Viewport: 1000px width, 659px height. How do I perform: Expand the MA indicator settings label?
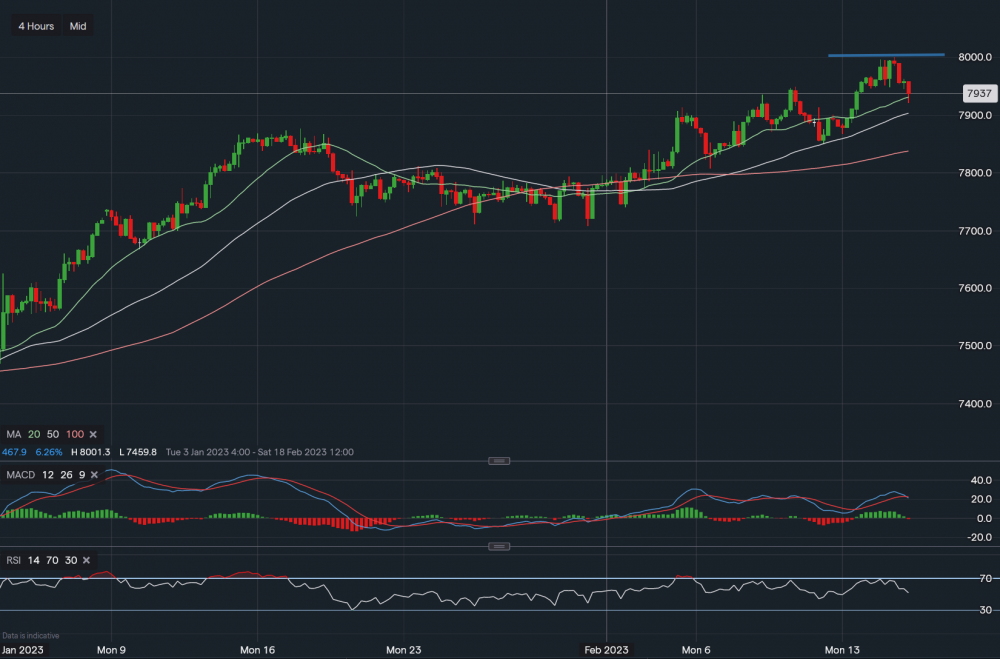[x=13, y=434]
